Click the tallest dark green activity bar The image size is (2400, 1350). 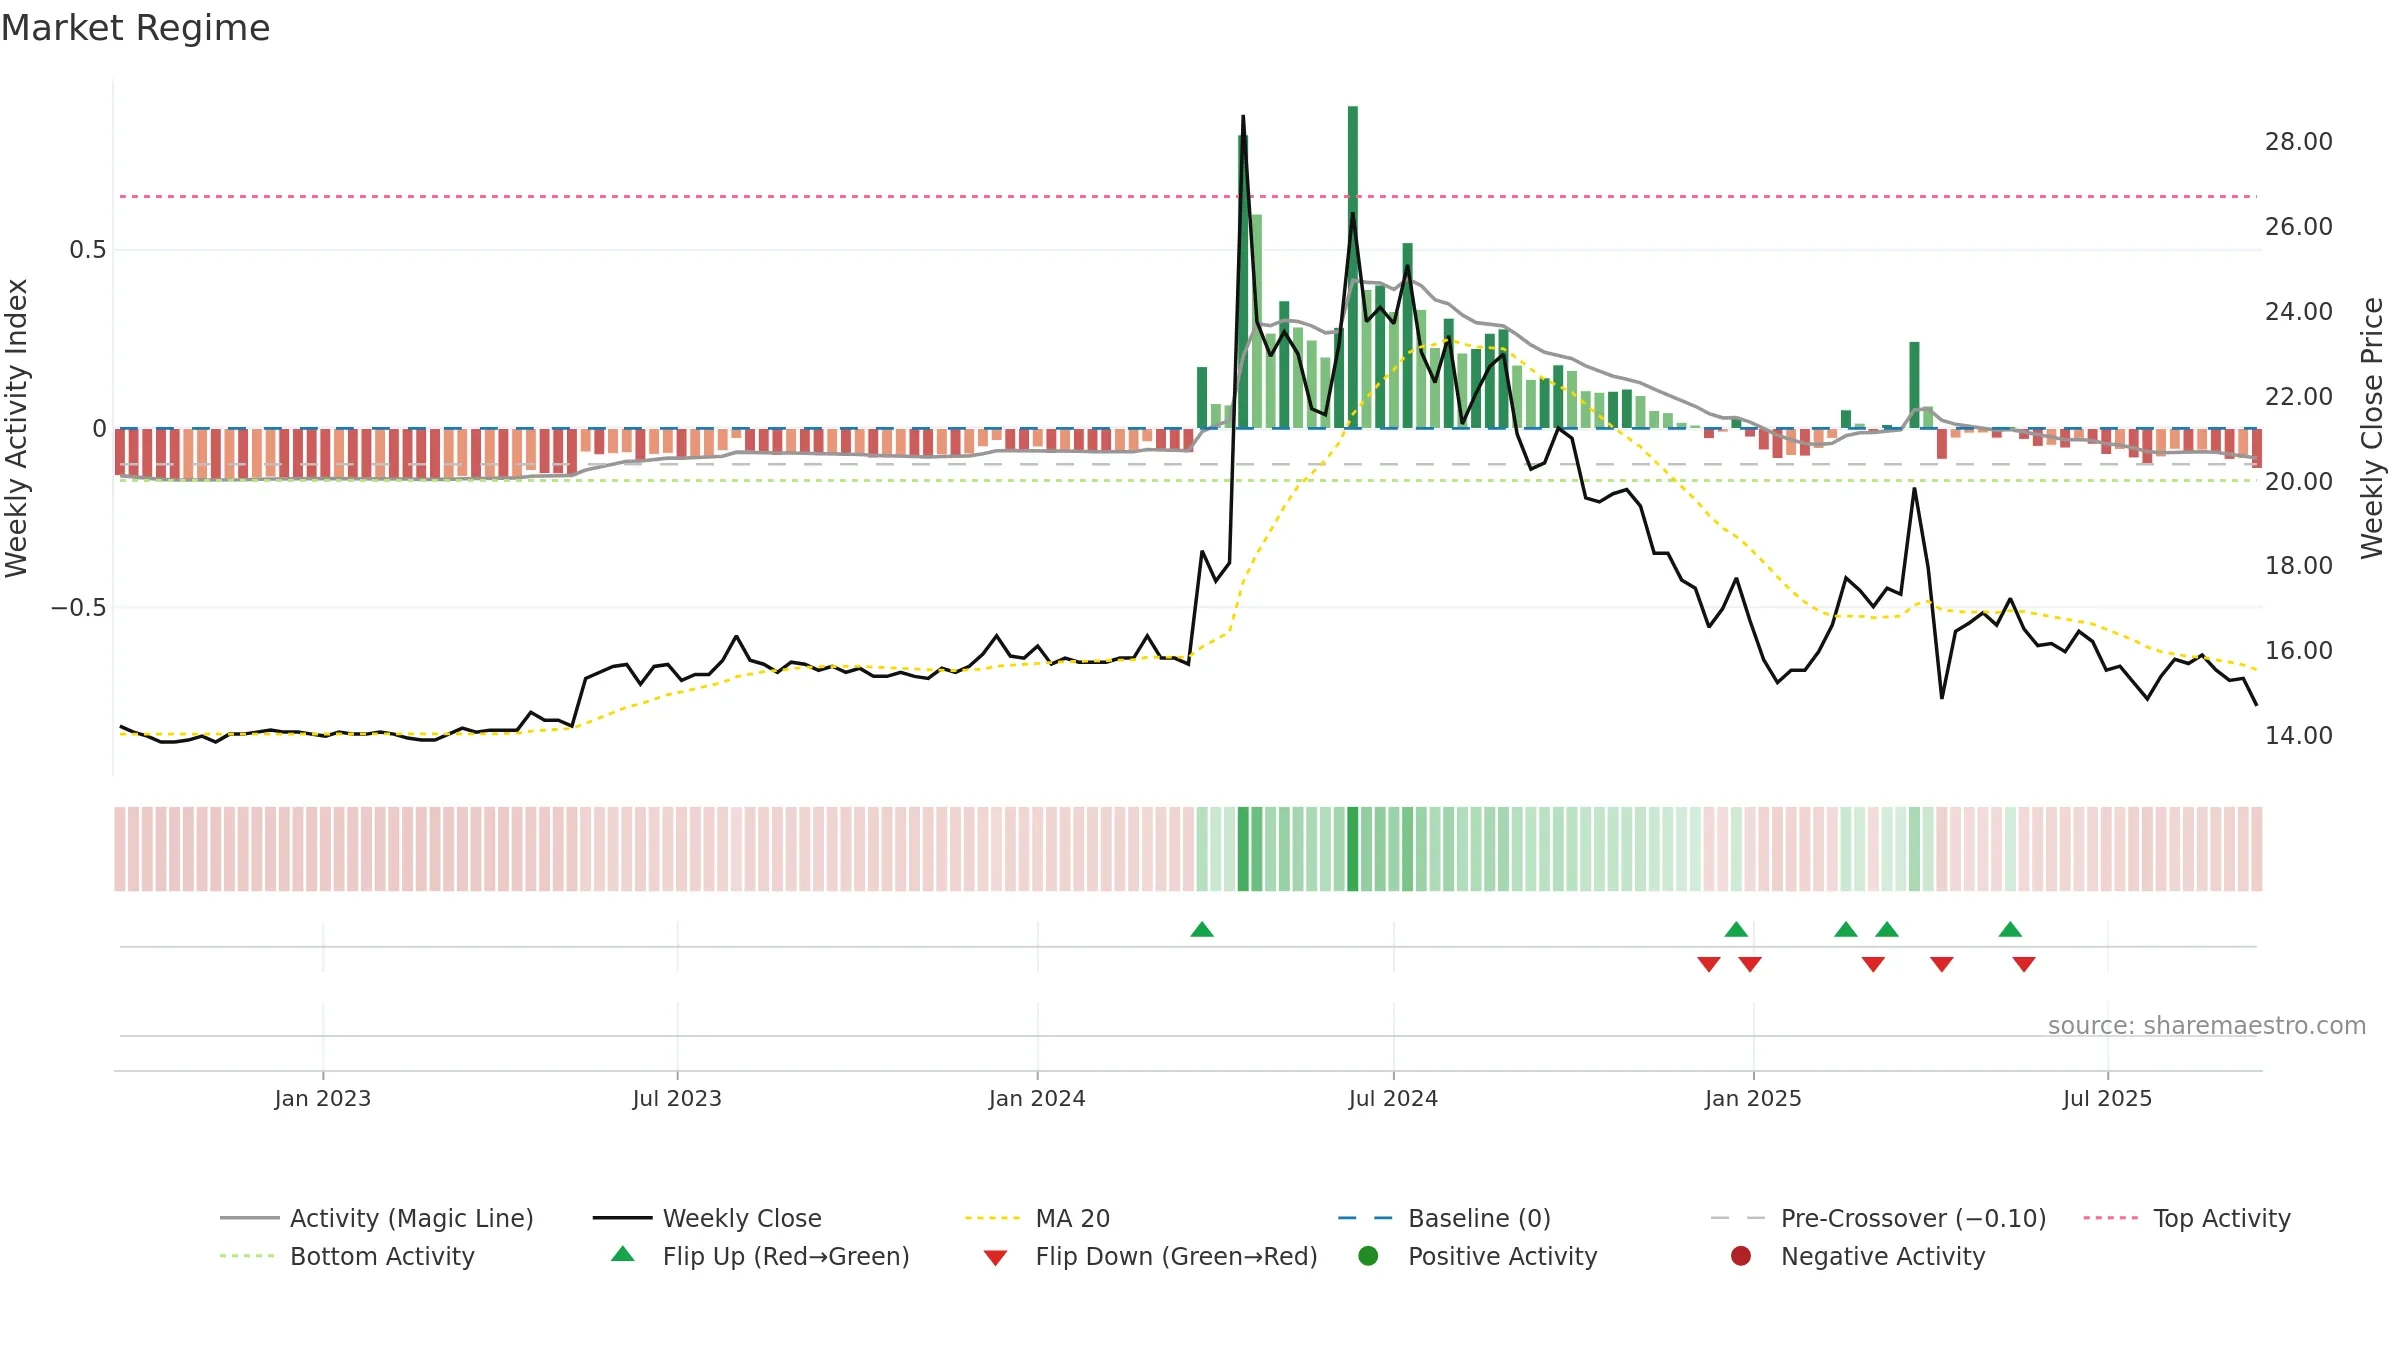coord(1353,267)
